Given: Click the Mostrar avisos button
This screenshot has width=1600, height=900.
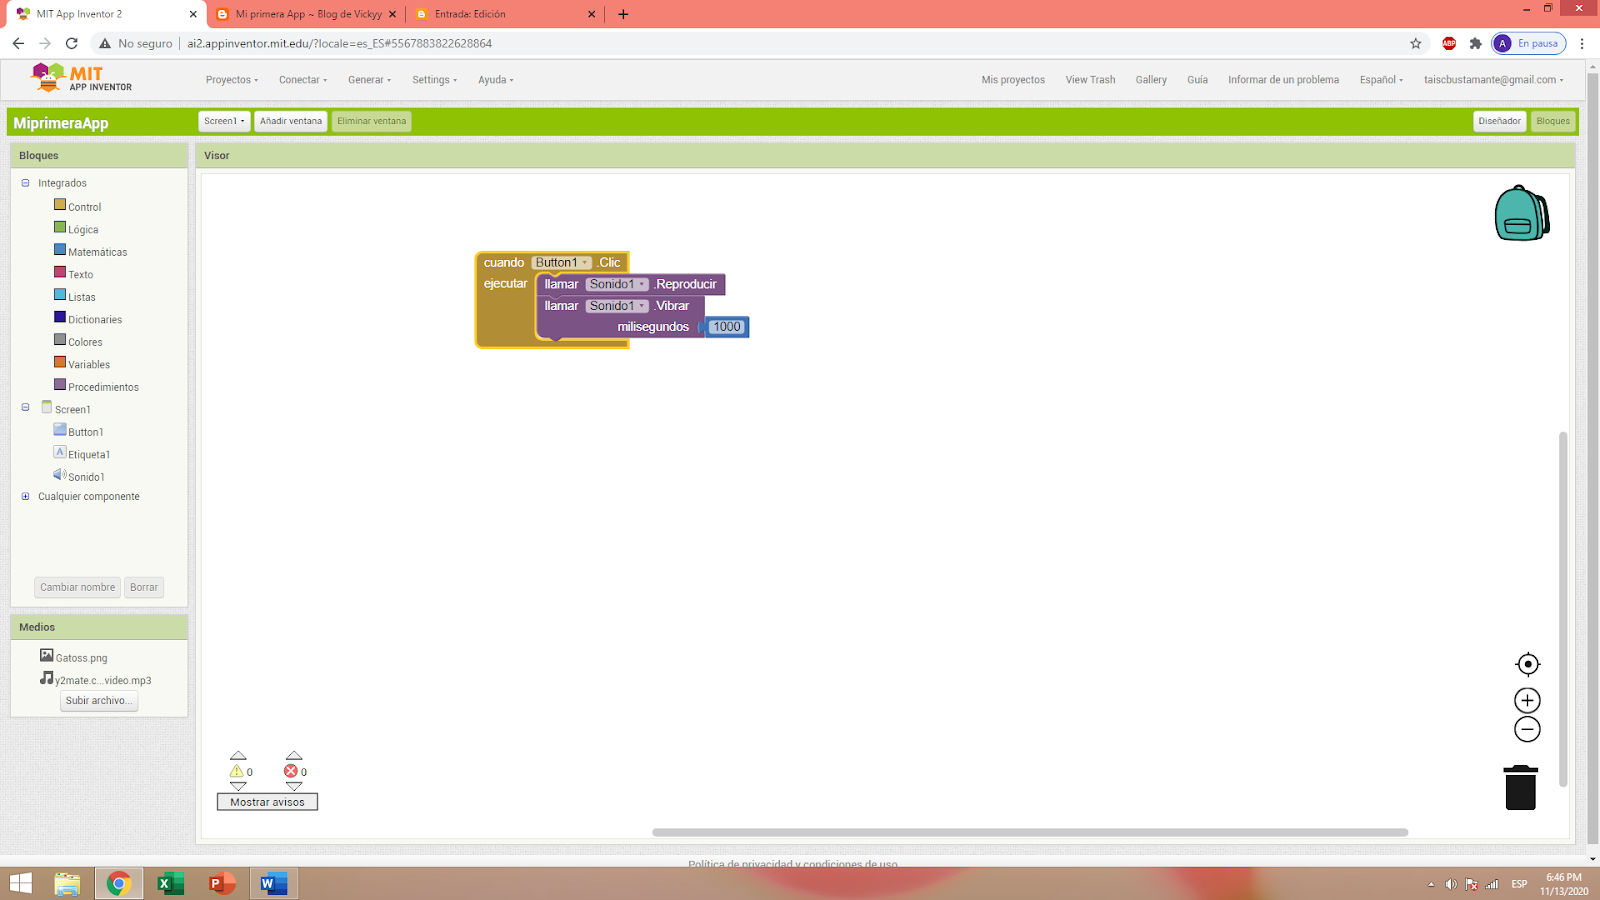Looking at the screenshot, I should pyautogui.click(x=267, y=802).
